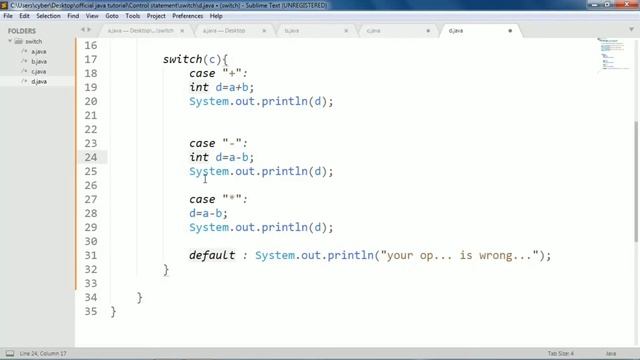Image resolution: width=640 pixels, height=360 pixels.
Task: Collapse the switch folder in sidebar
Action: tap(10, 41)
